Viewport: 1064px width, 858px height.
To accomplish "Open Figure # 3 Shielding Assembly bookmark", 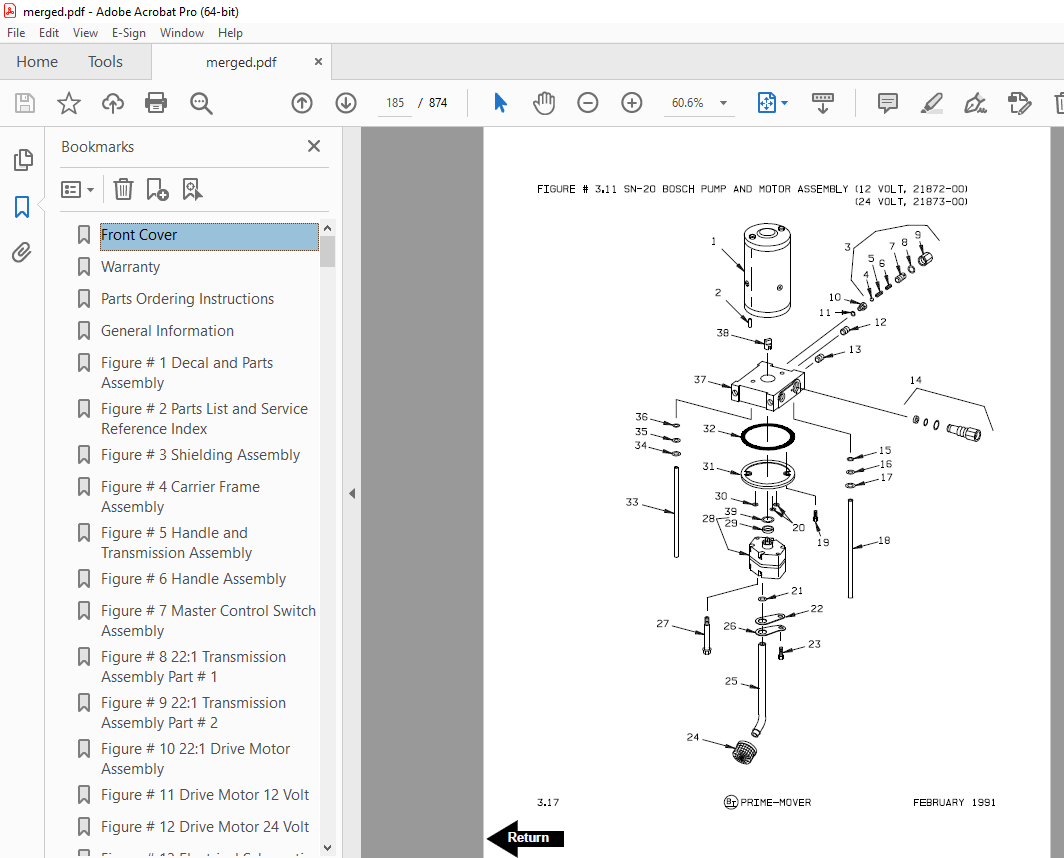I will [x=200, y=455].
